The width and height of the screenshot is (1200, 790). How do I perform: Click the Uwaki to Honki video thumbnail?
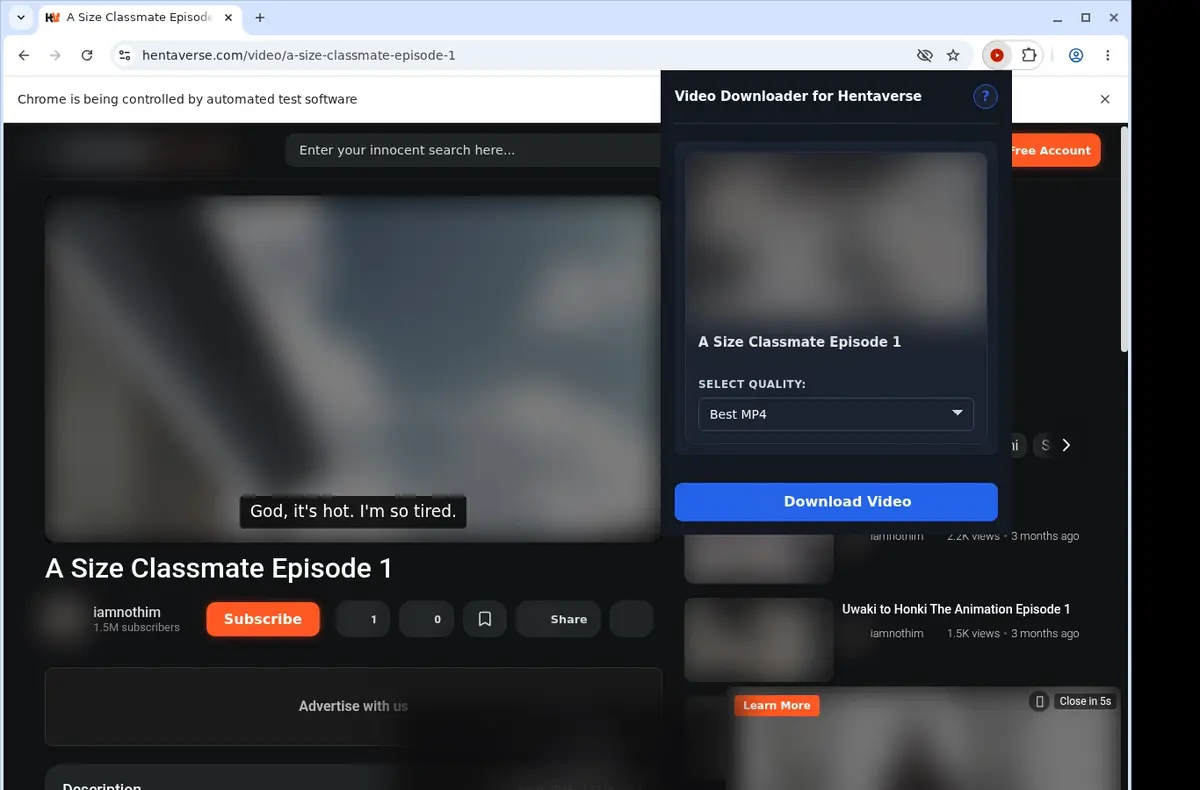[759, 640]
